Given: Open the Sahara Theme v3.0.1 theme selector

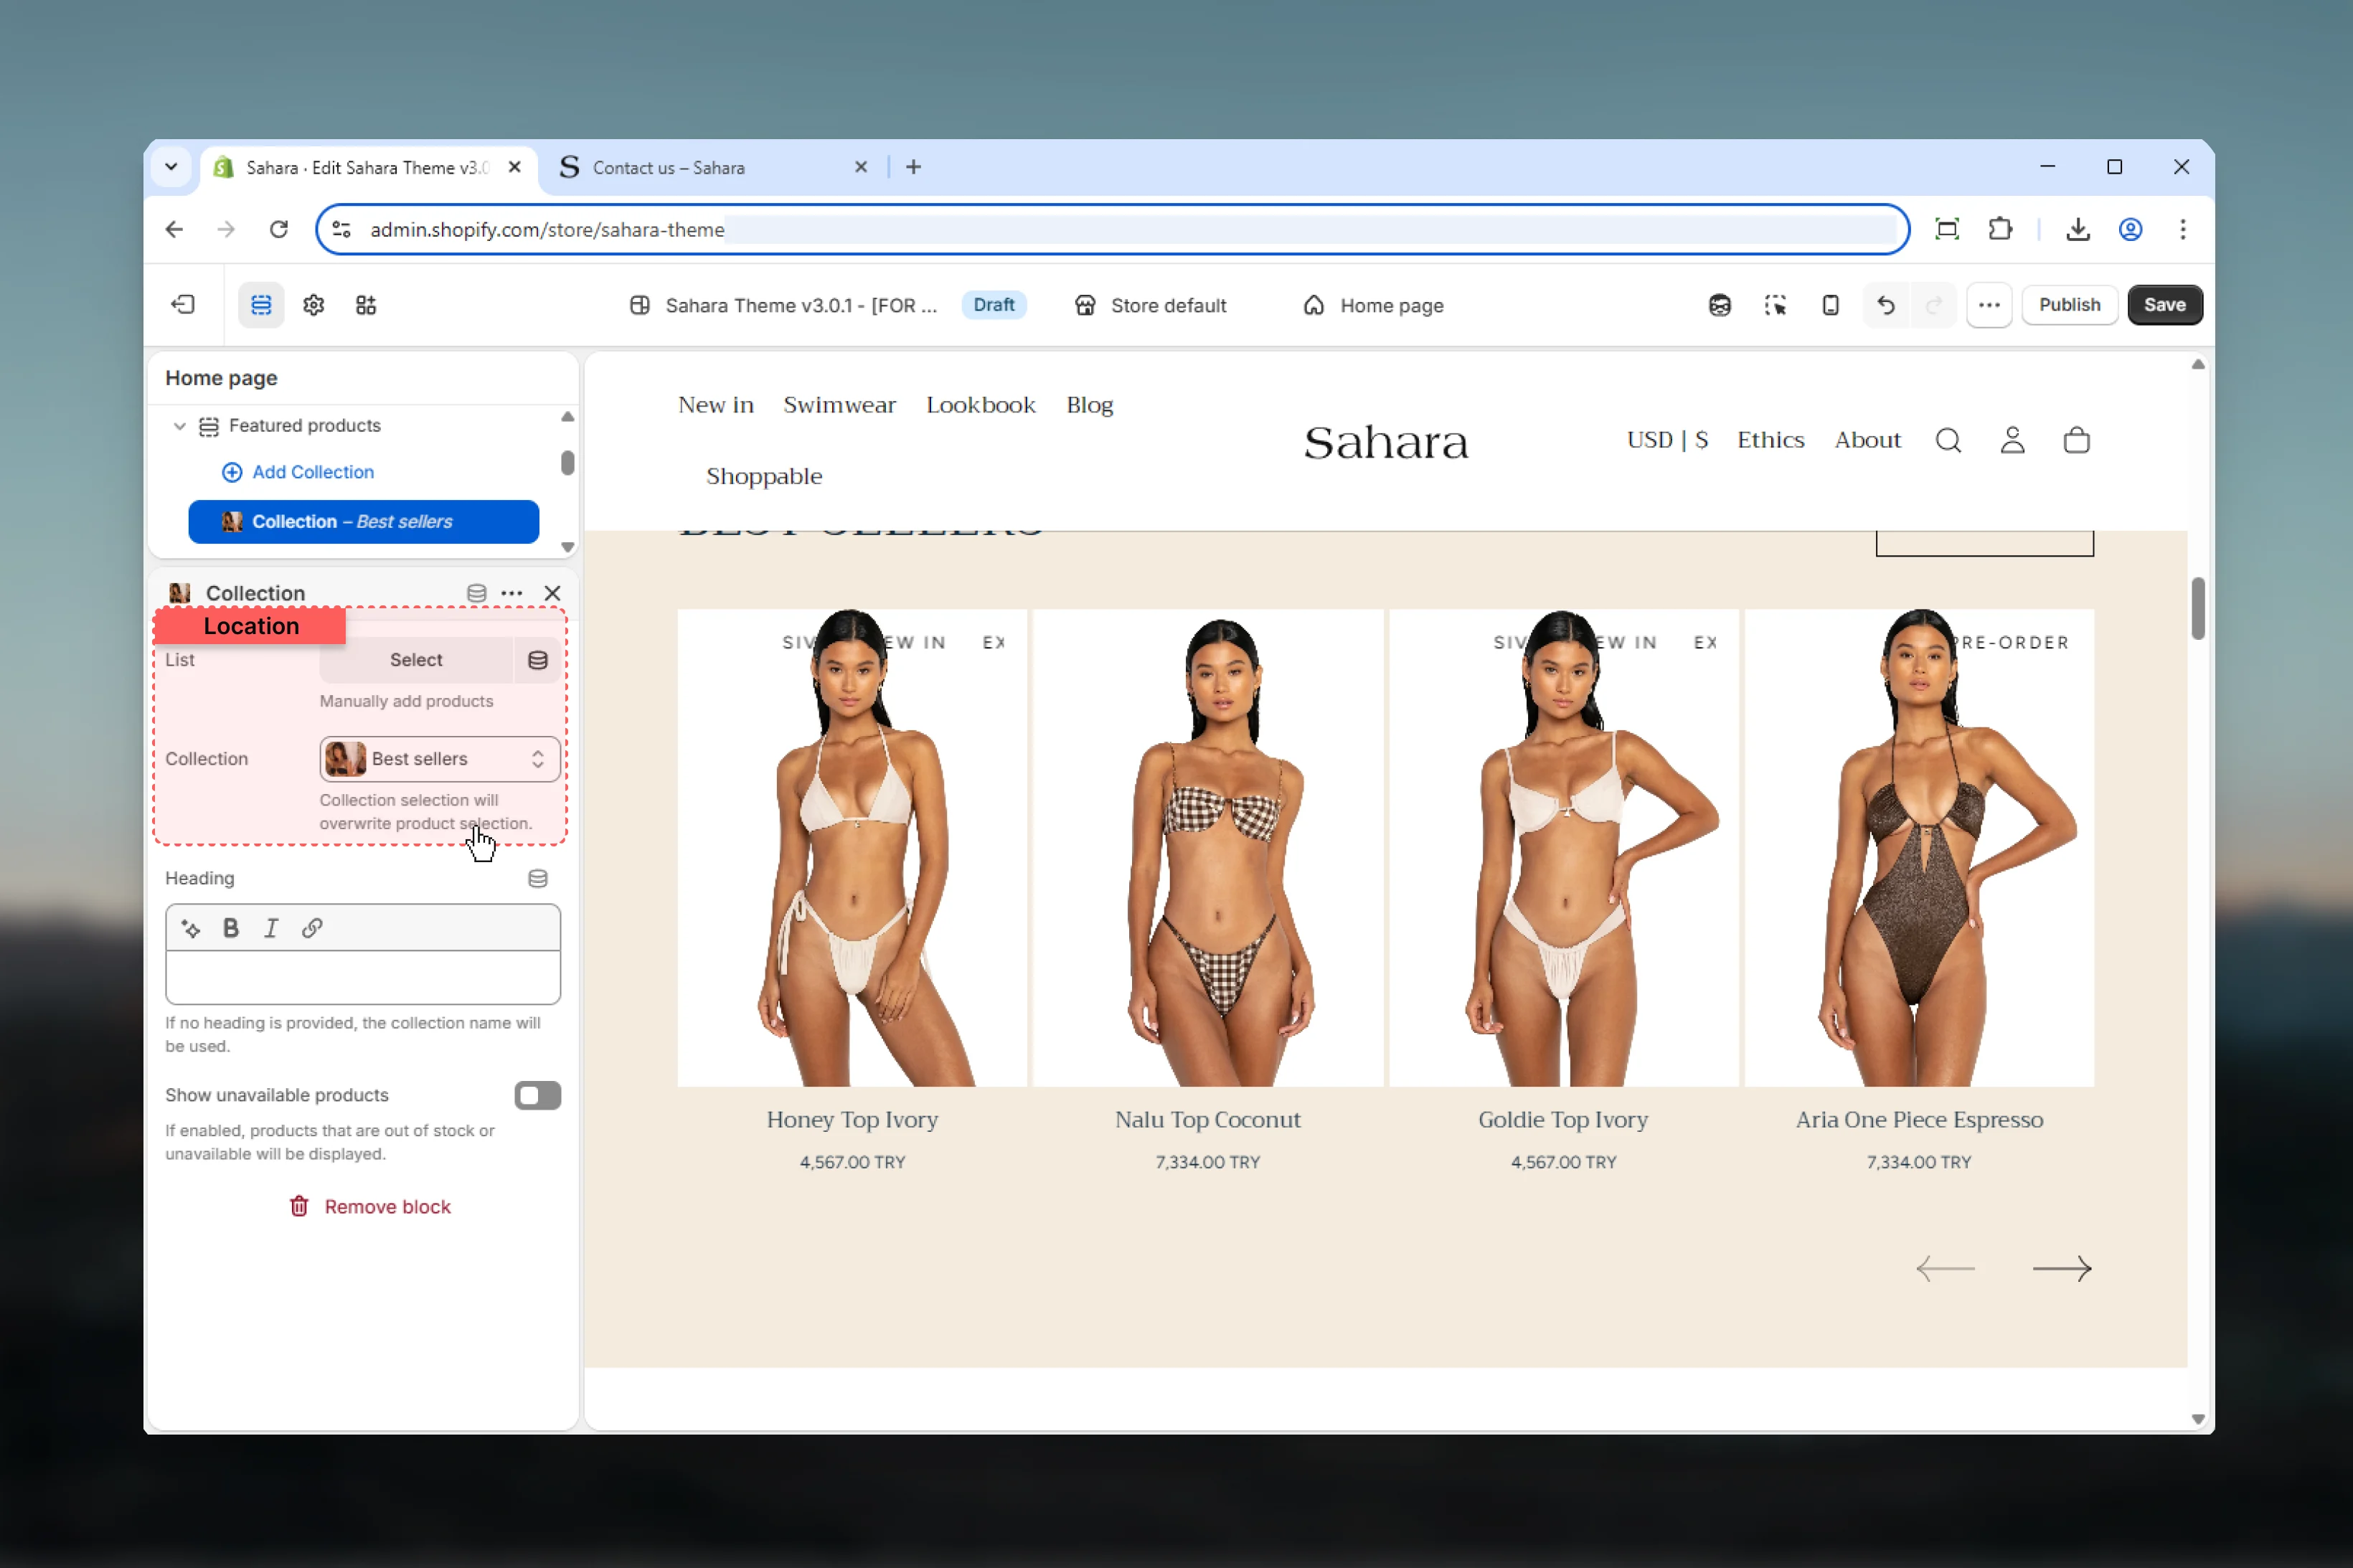Looking at the screenshot, I should 784,305.
